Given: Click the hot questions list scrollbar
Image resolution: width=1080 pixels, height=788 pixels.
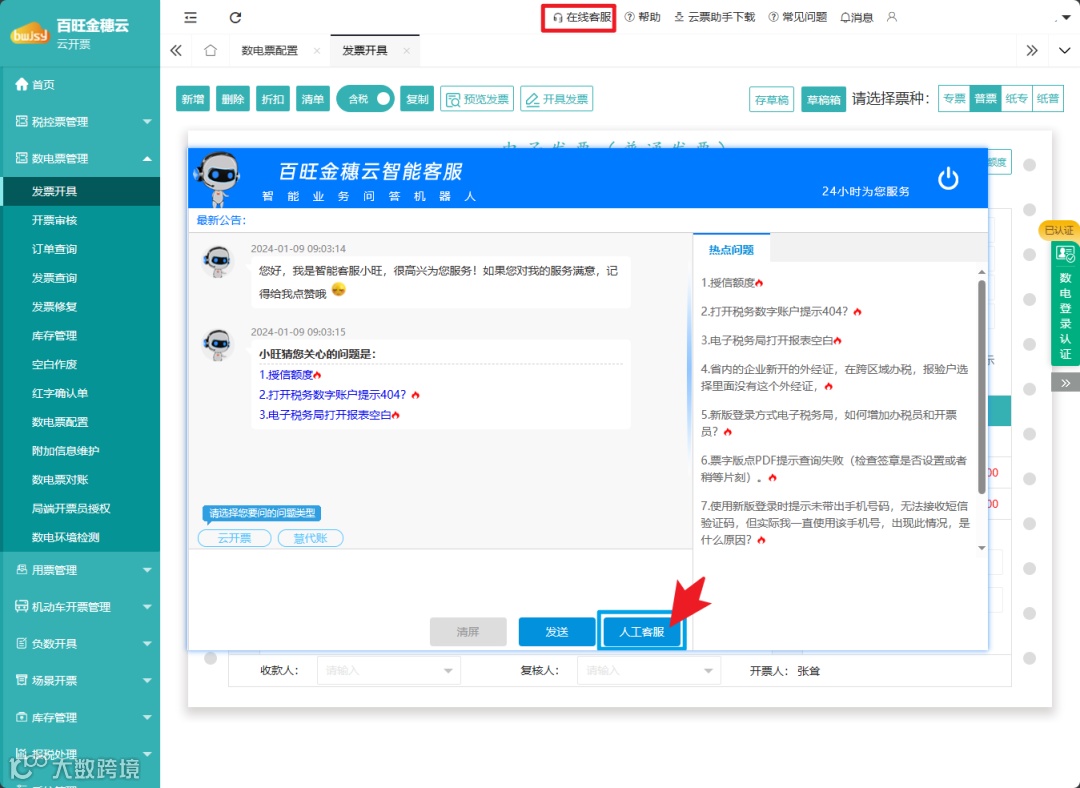Looking at the screenshot, I should 982,386.
